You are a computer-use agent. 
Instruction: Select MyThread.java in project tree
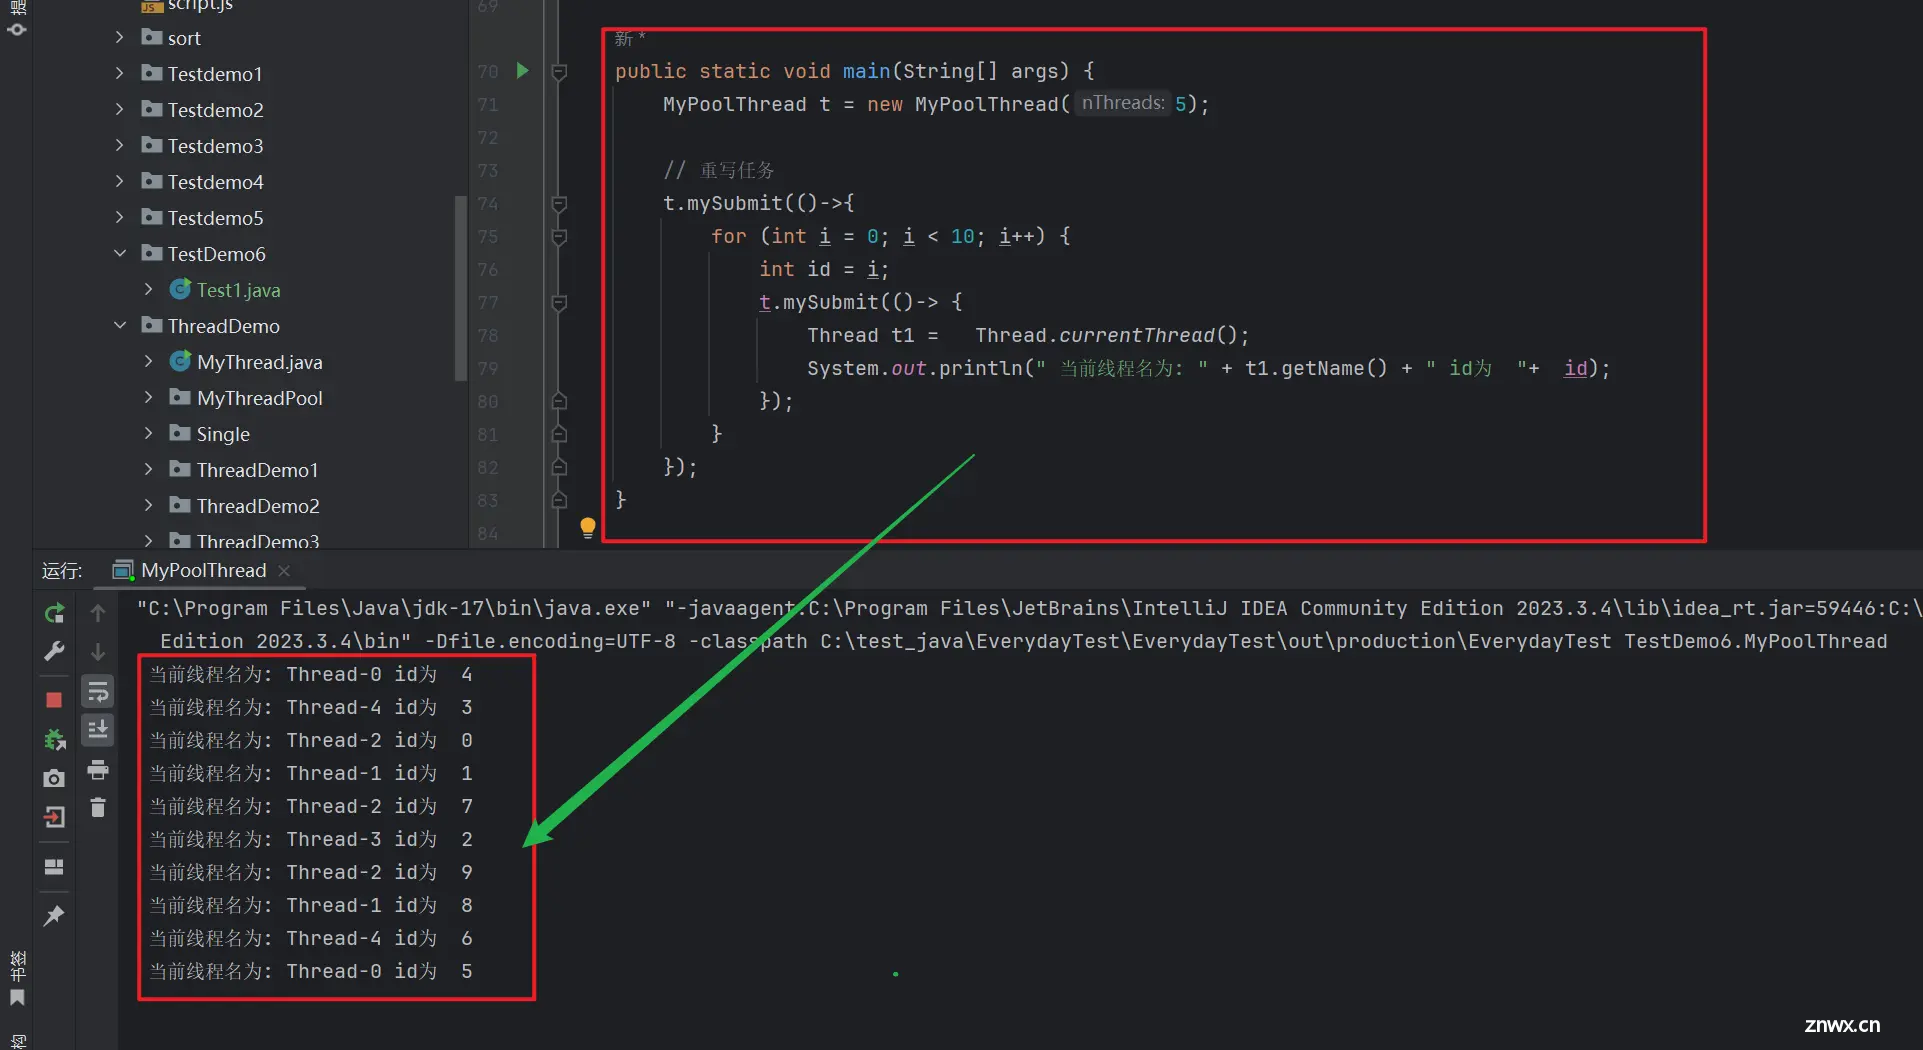coord(259,362)
